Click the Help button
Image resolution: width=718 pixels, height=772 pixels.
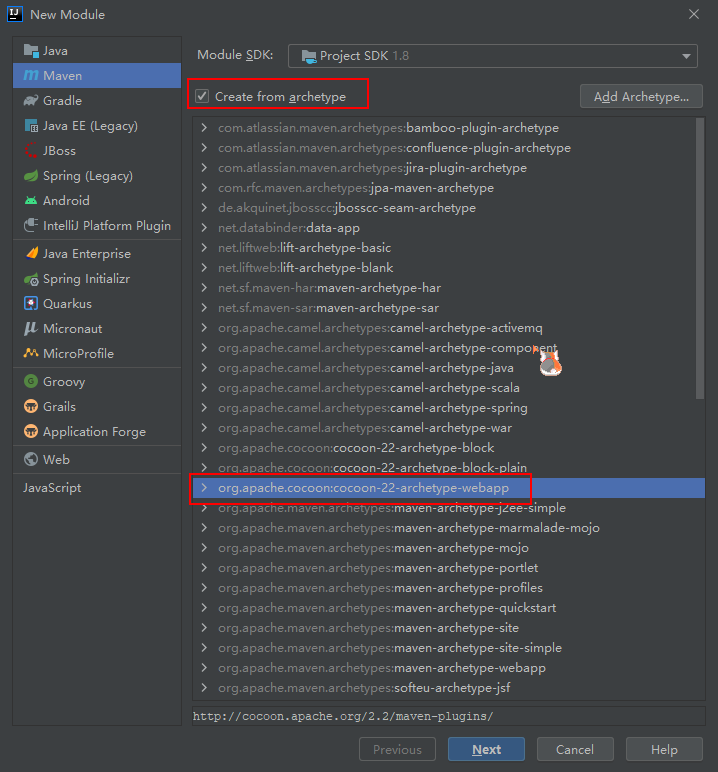(x=664, y=749)
